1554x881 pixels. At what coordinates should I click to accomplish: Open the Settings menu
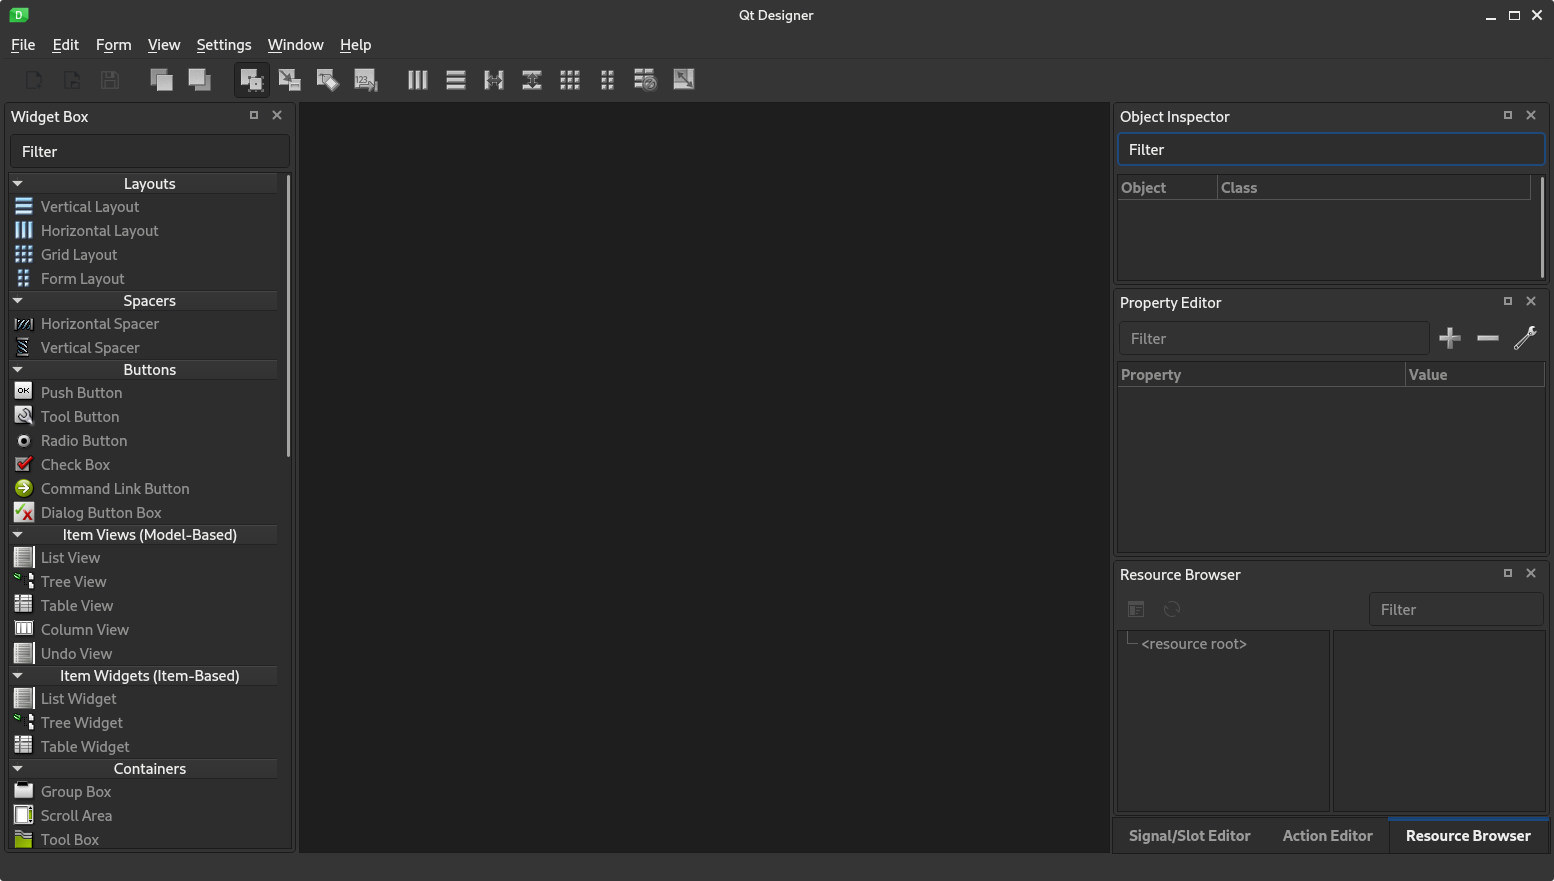point(224,45)
